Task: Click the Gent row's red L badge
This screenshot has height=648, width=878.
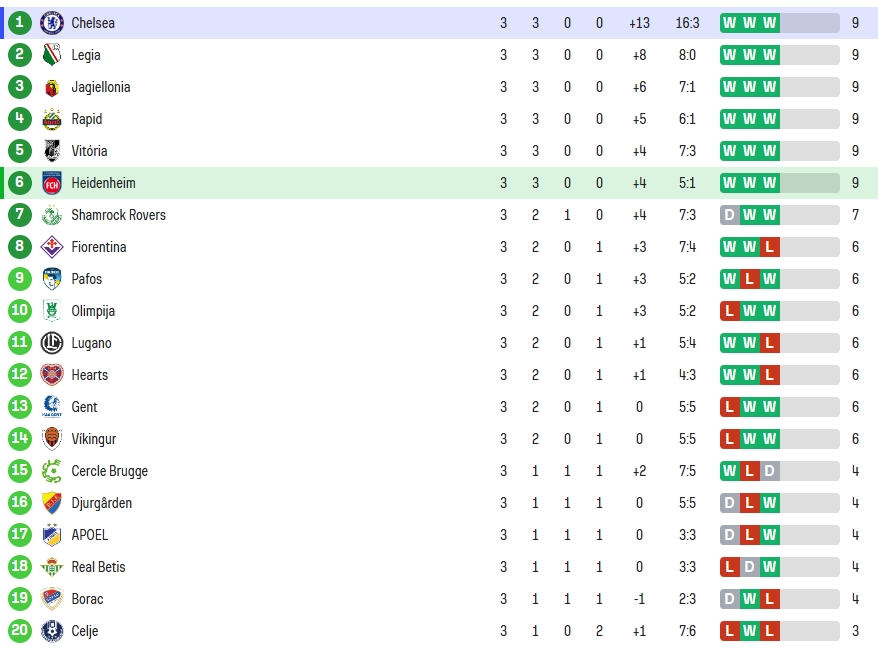Action: tap(729, 407)
